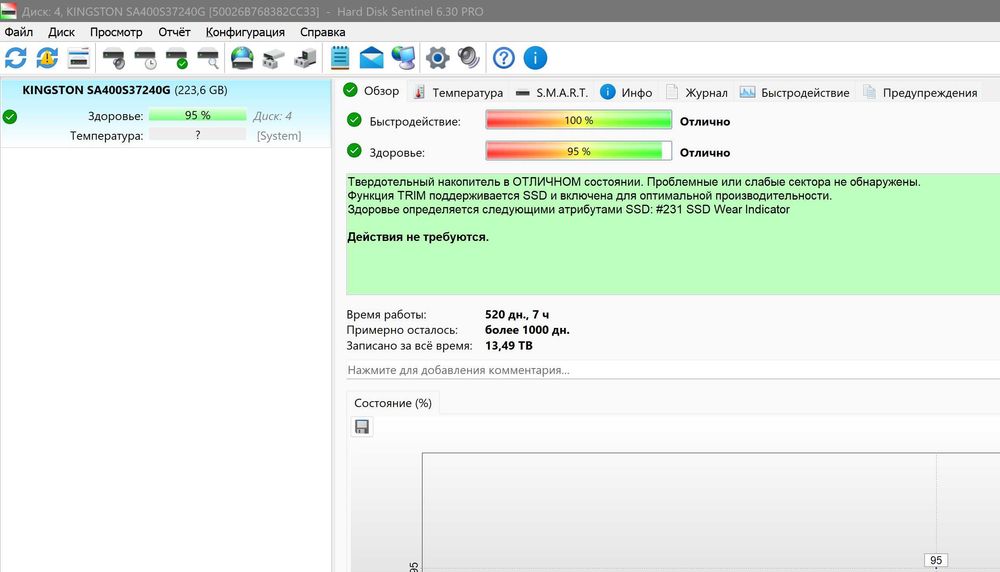Click the более 1000 дн. value
This screenshot has height=572, width=1000.
pos(527,330)
